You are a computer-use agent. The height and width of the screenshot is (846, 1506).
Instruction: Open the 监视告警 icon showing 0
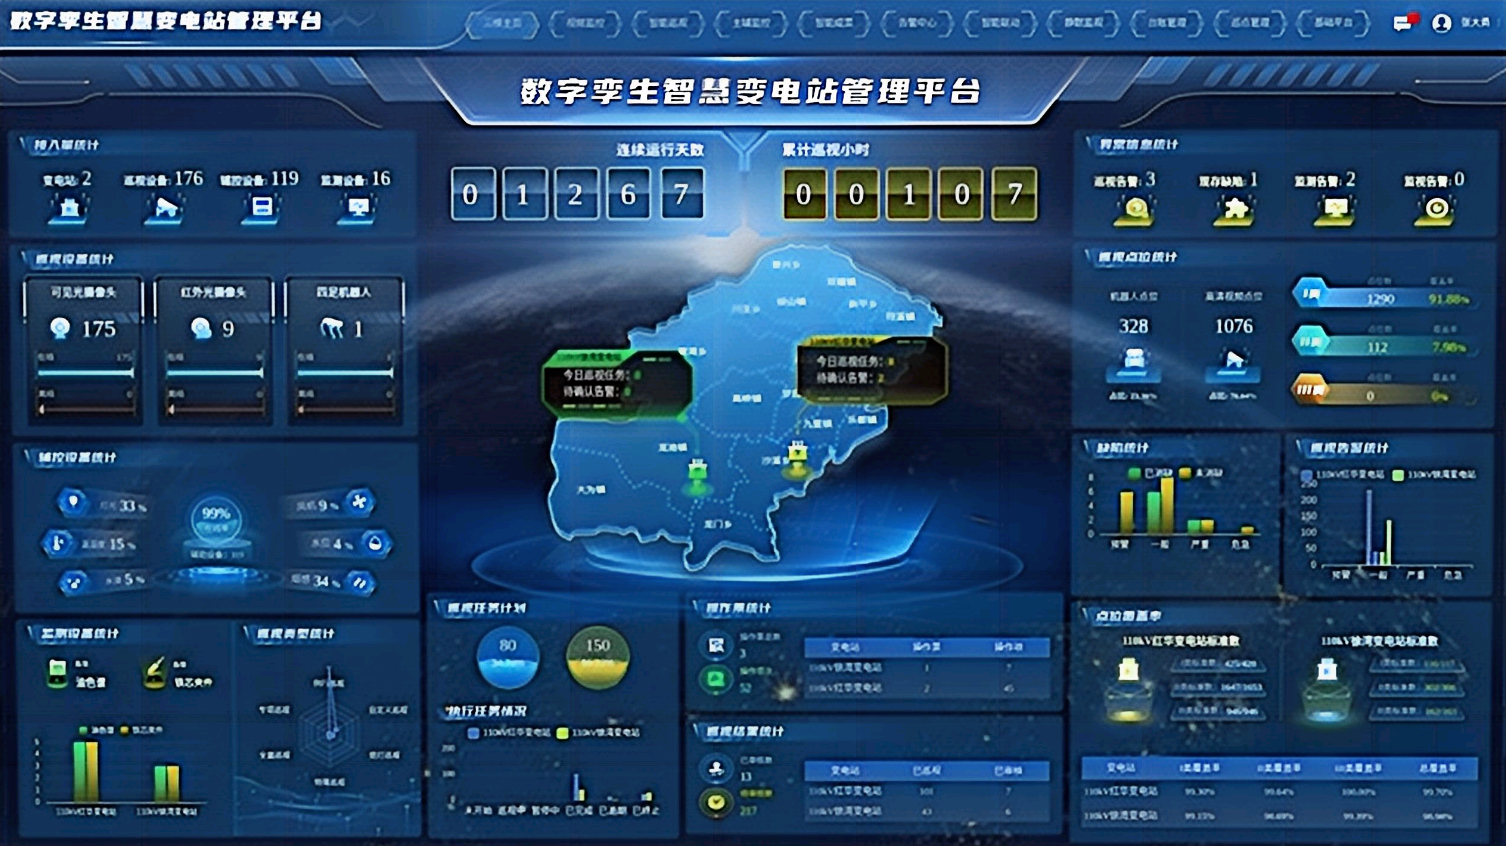click(x=1435, y=209)
